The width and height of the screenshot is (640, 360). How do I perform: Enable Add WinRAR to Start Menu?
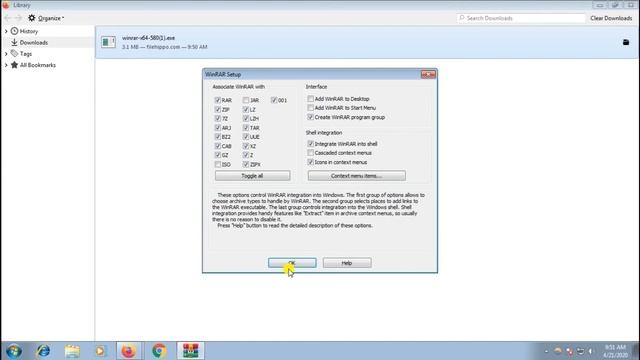[311, 108]
